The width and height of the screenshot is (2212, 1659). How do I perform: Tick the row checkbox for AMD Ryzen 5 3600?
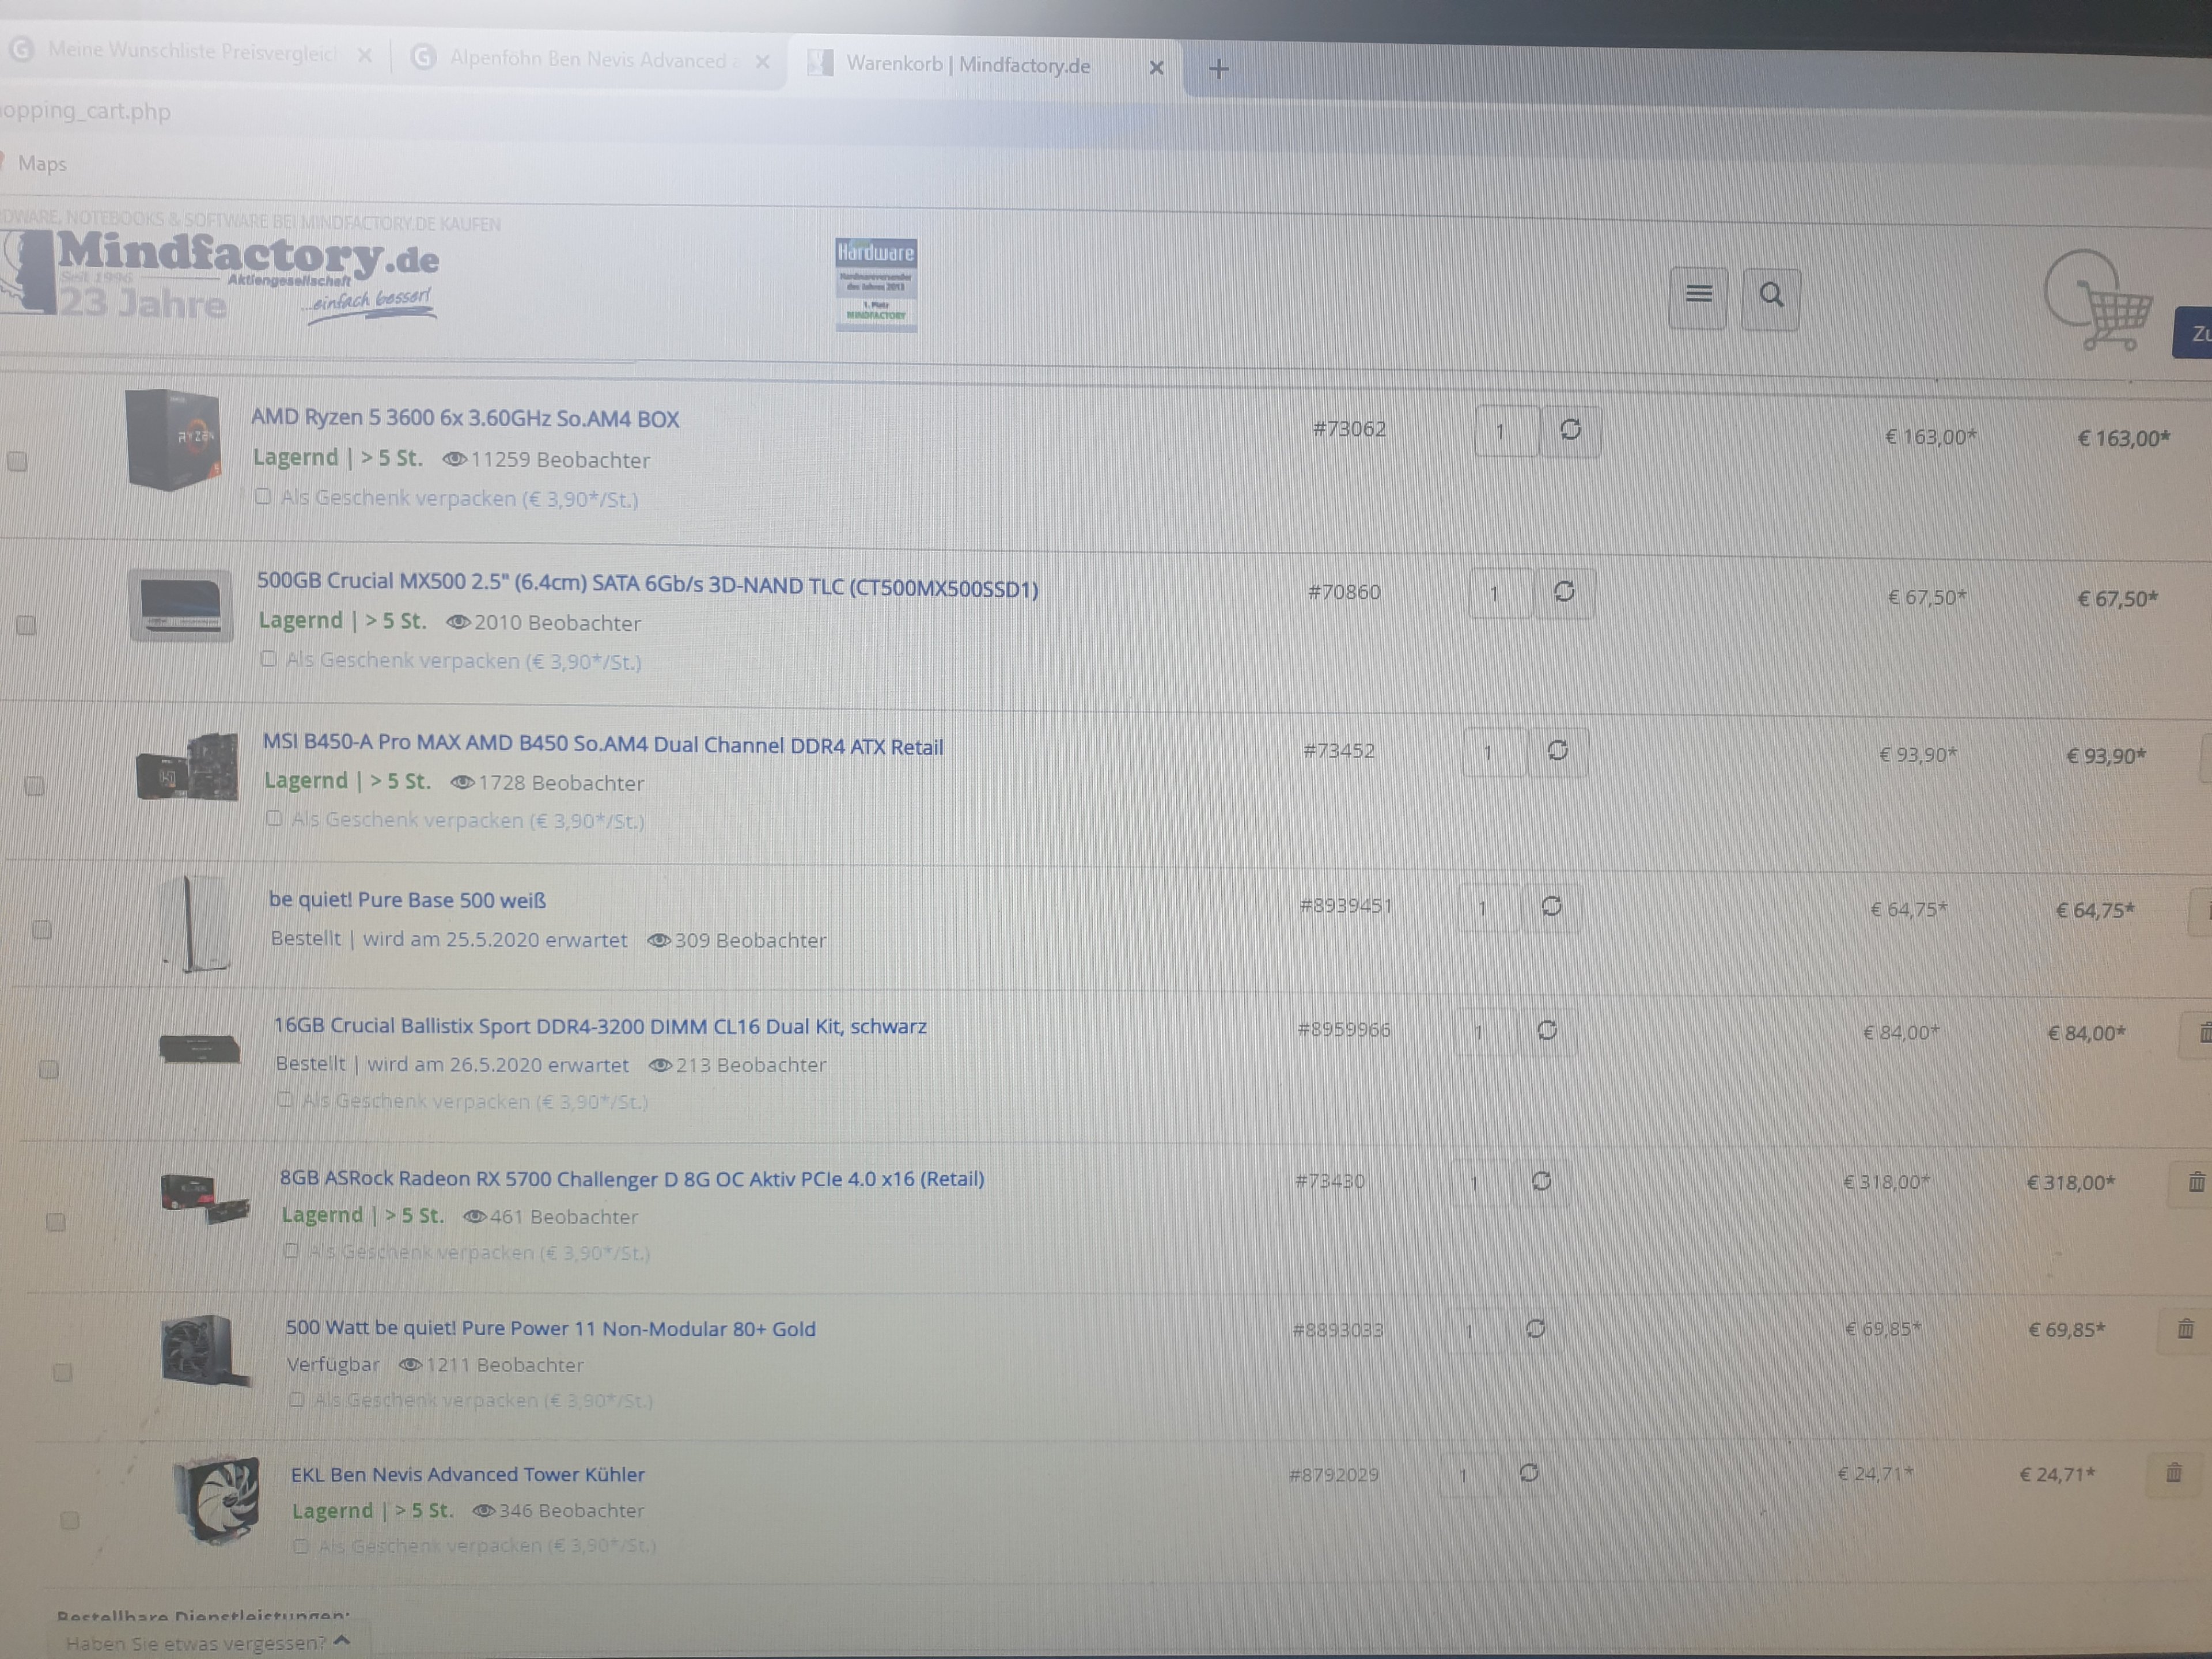point(17,461)
